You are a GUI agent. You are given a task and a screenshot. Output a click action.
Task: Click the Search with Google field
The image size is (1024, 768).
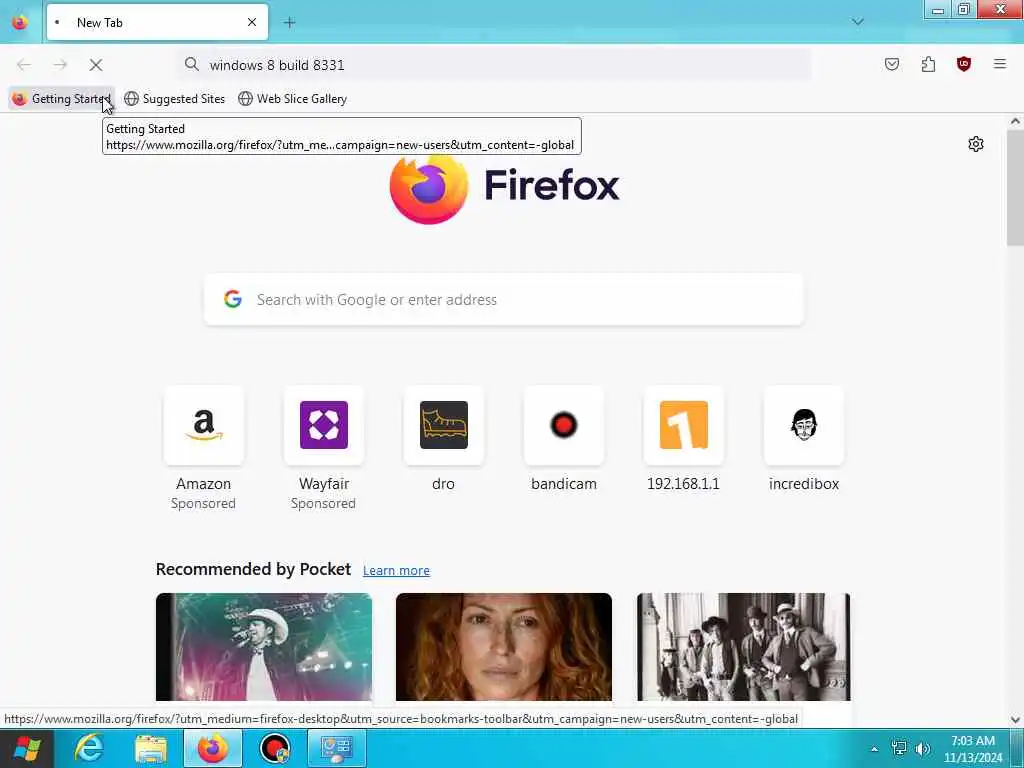504,299
